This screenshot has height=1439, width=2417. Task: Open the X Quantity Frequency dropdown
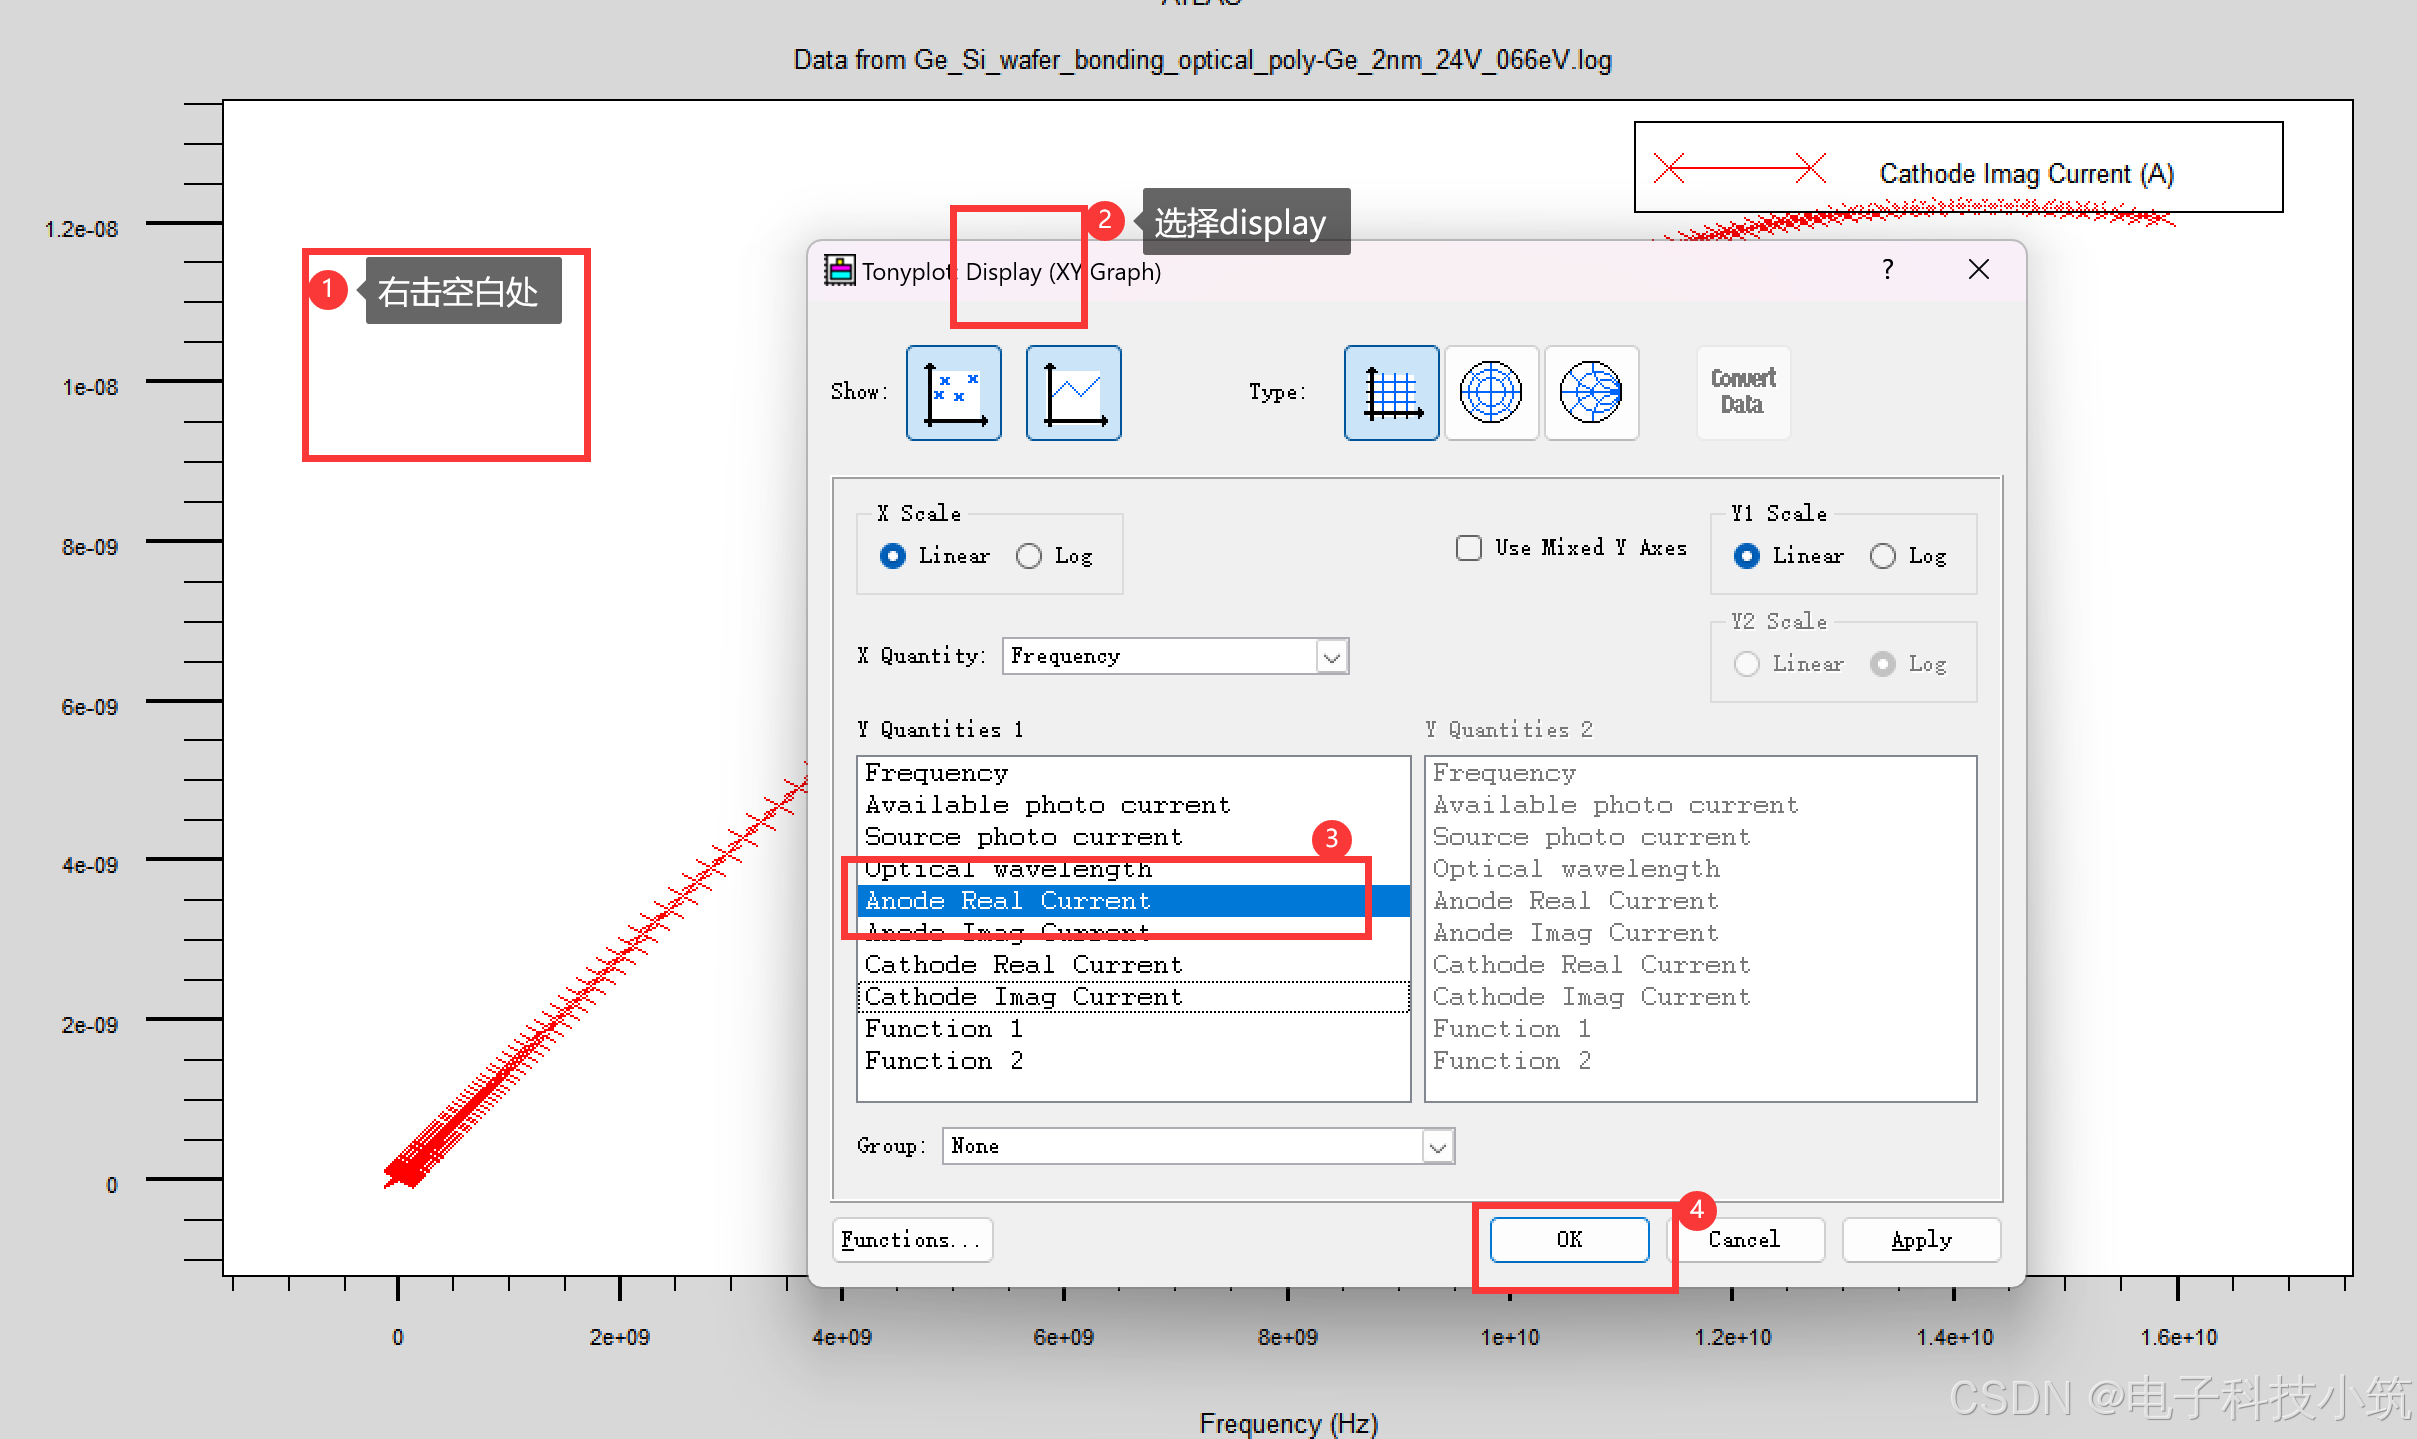coord(1331,657)
